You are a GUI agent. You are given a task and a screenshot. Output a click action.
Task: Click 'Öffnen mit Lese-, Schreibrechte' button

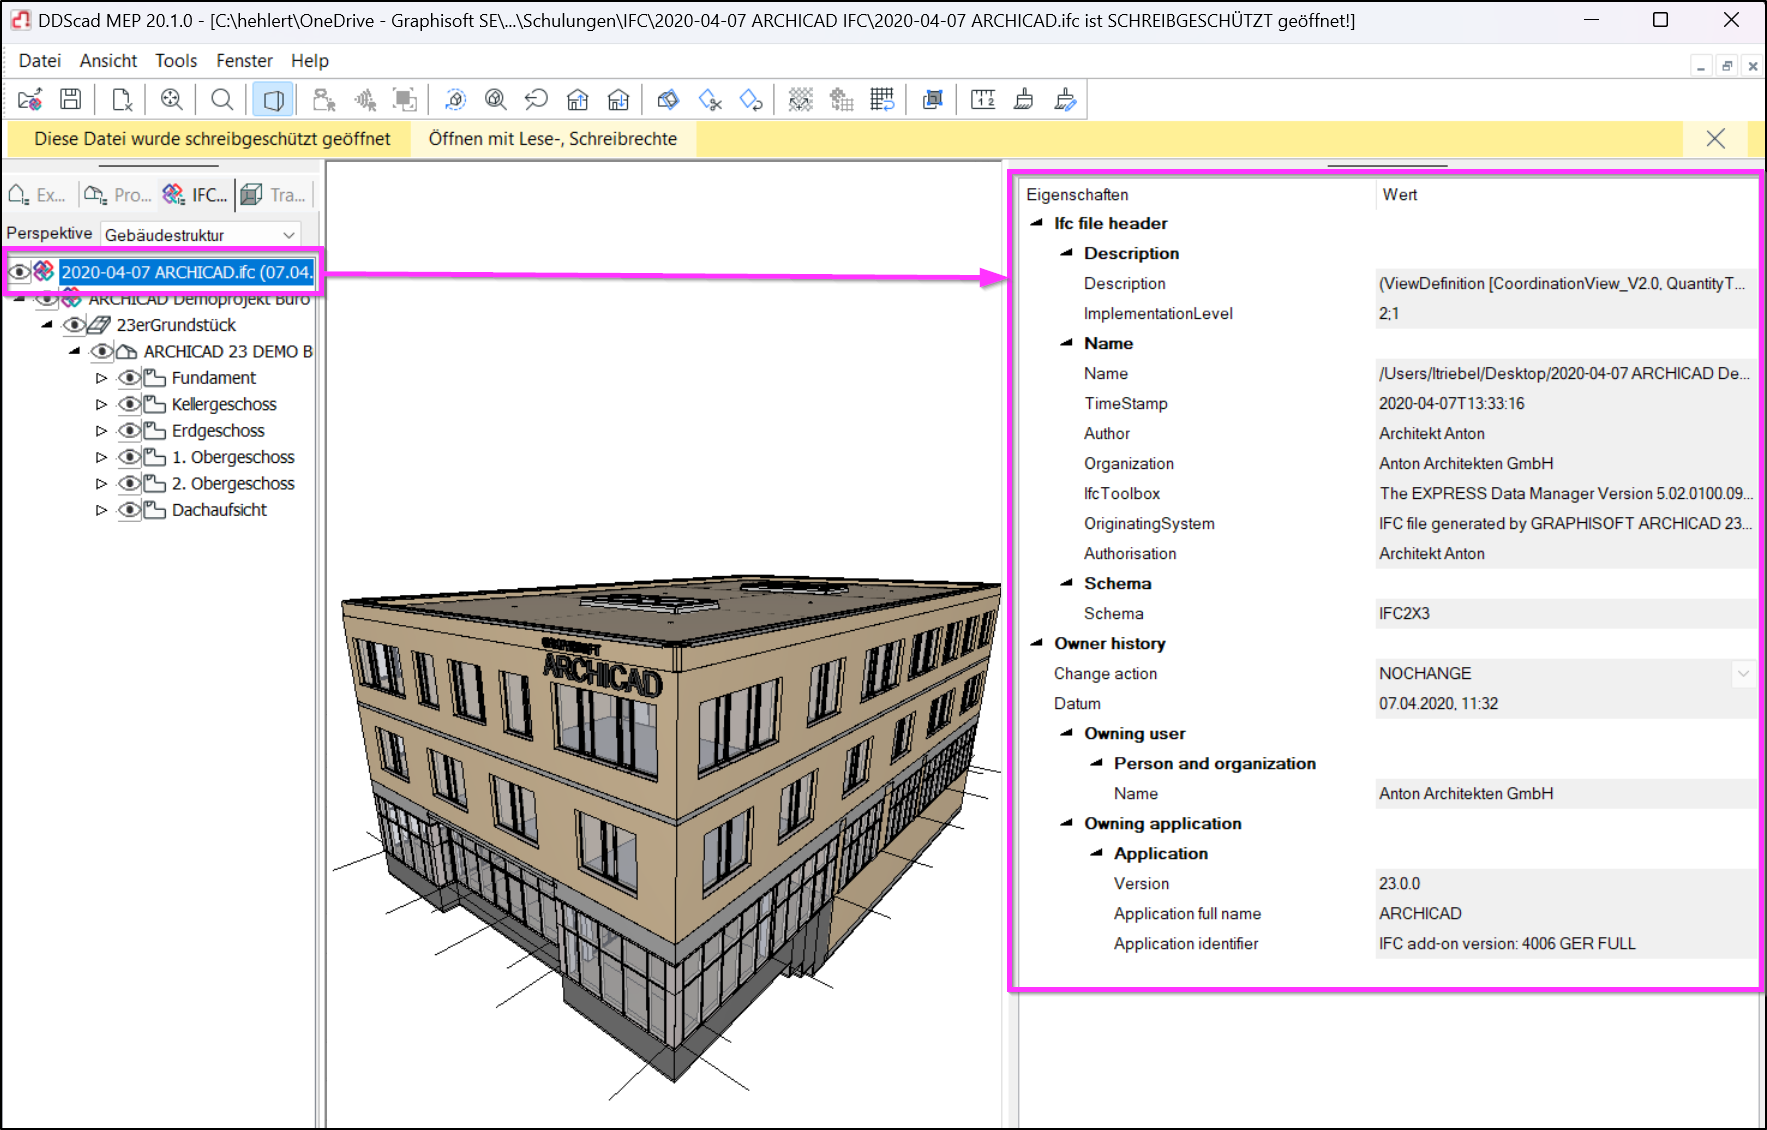pyautogui.click(x=553, y=139)
